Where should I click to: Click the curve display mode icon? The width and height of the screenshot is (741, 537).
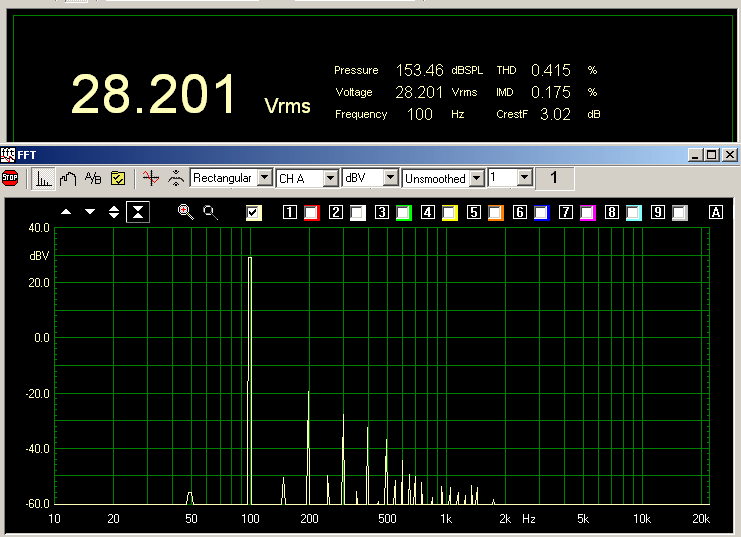pos(68,178)
